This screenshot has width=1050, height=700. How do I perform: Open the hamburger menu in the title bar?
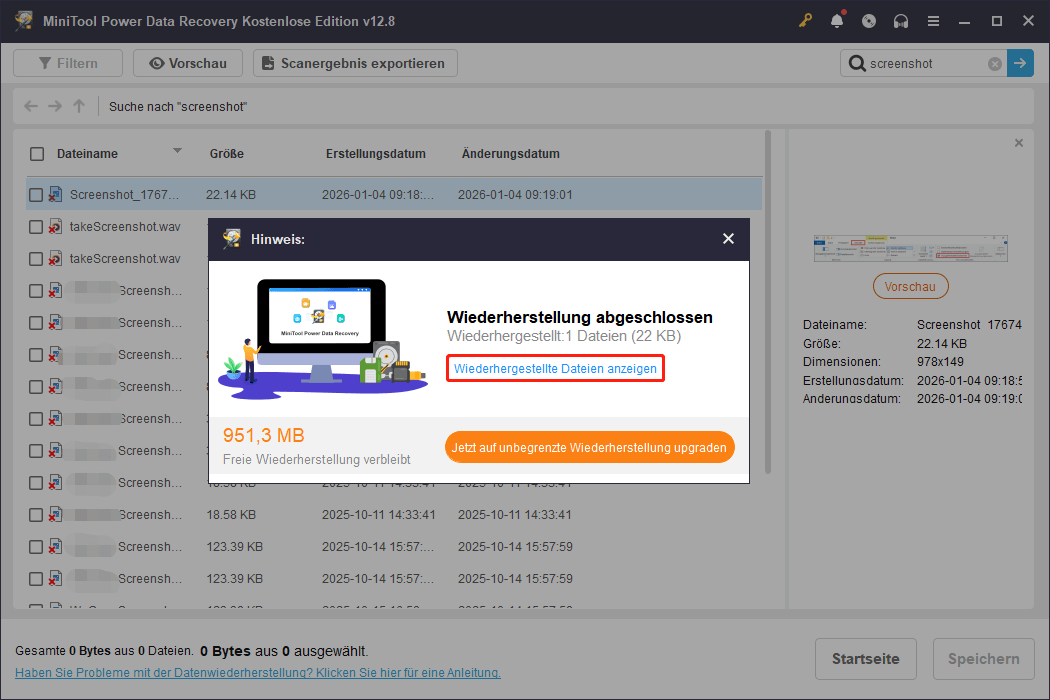[932, 20]
